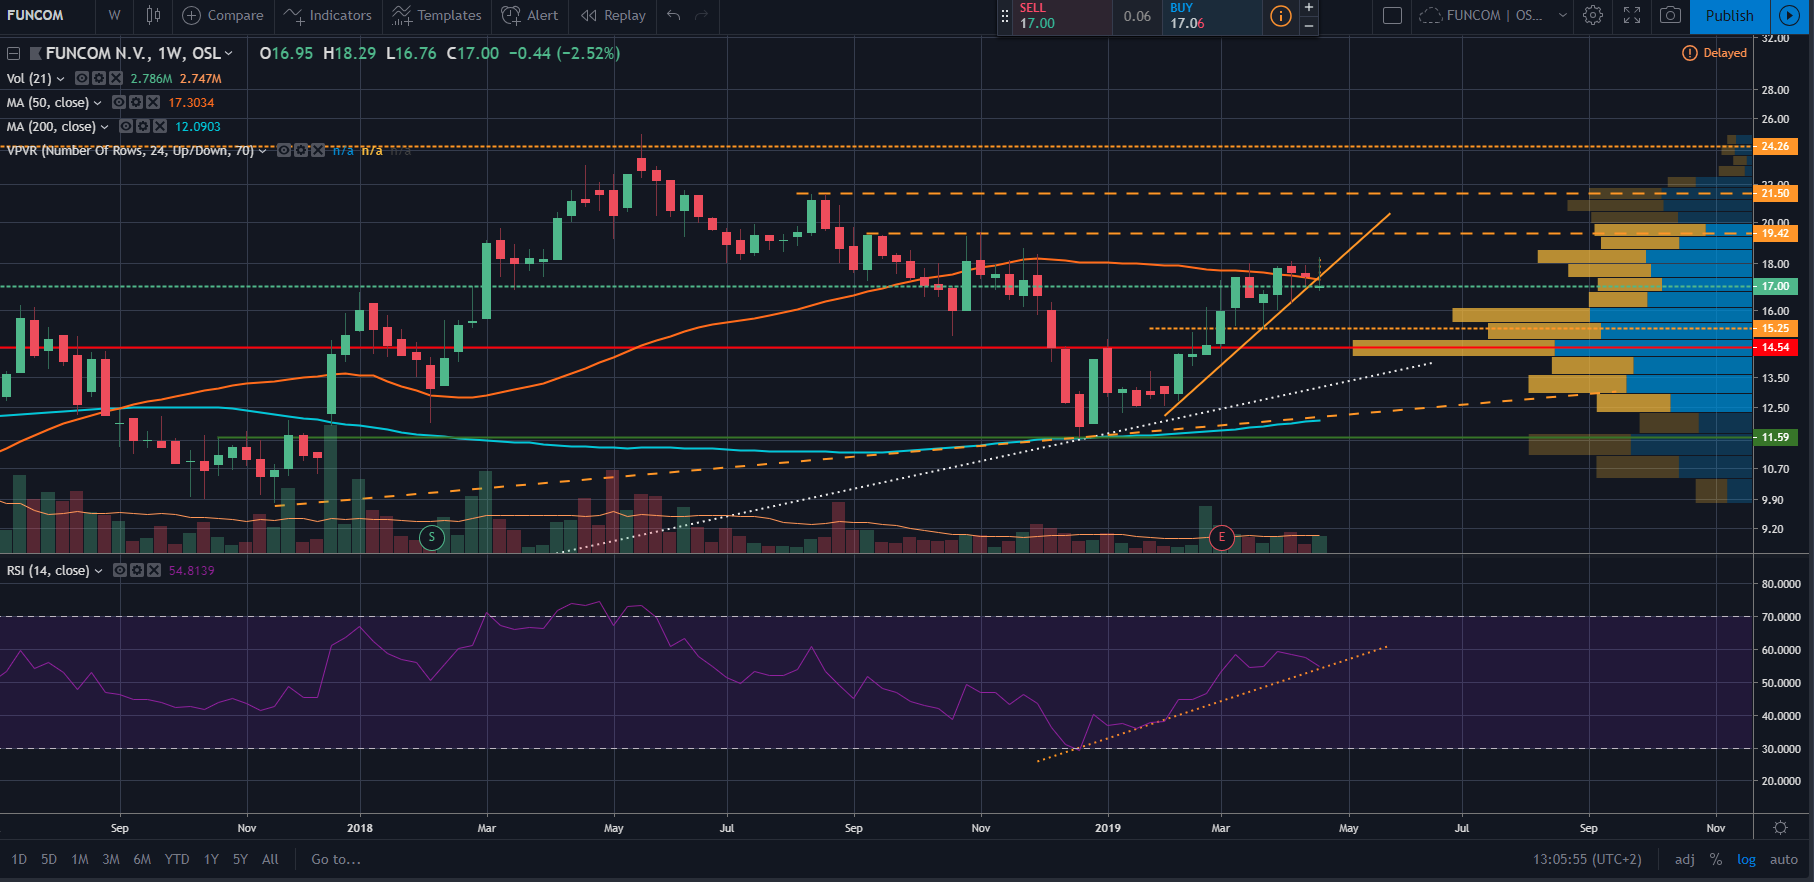Open MA (50, close) settings
The width and height of the screenshot is (1814, 882).
(x=136, y=102)
